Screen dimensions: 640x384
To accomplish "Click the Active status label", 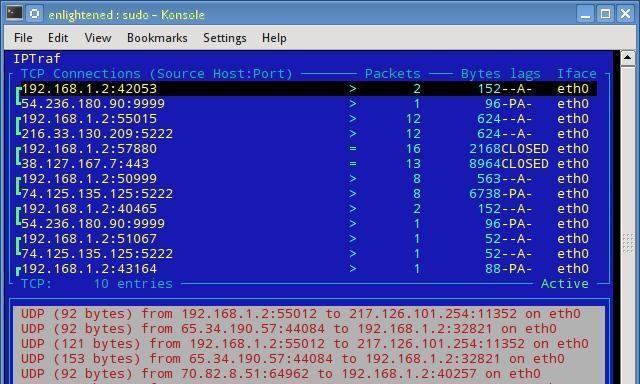I will (565, 284).
